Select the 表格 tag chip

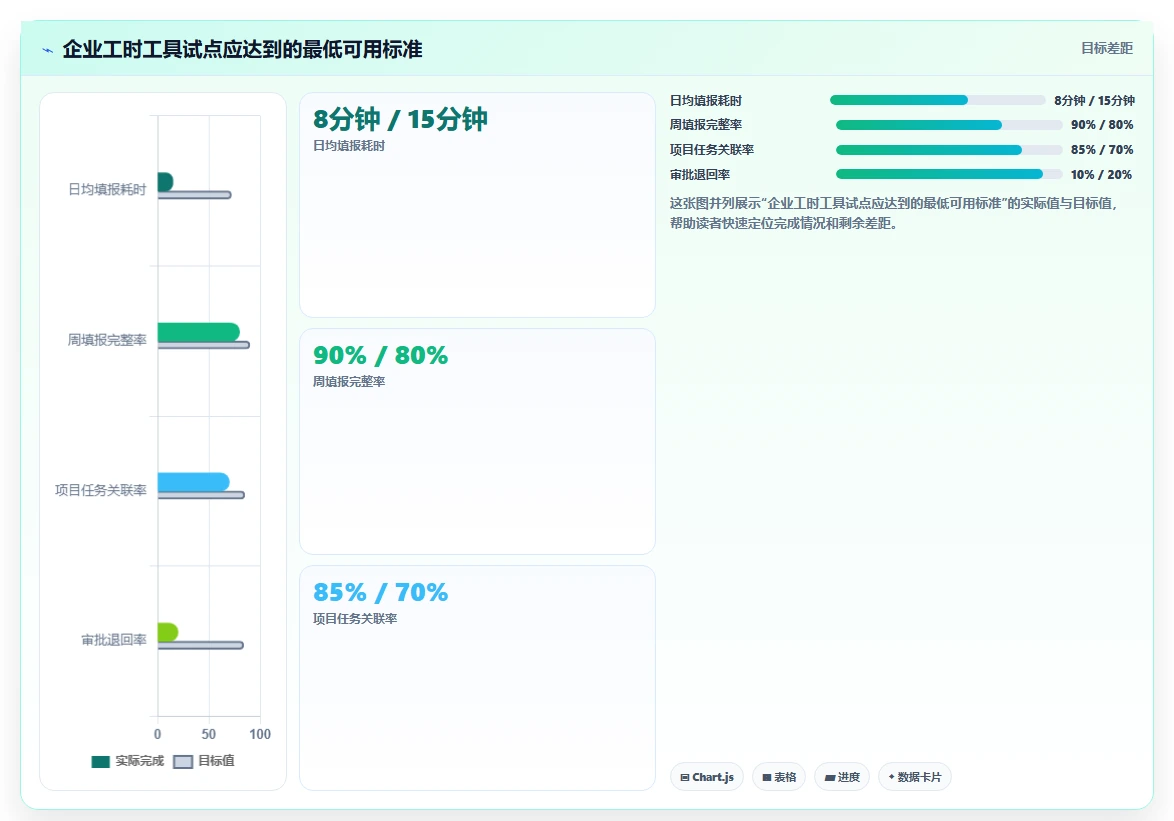[779, 777]
